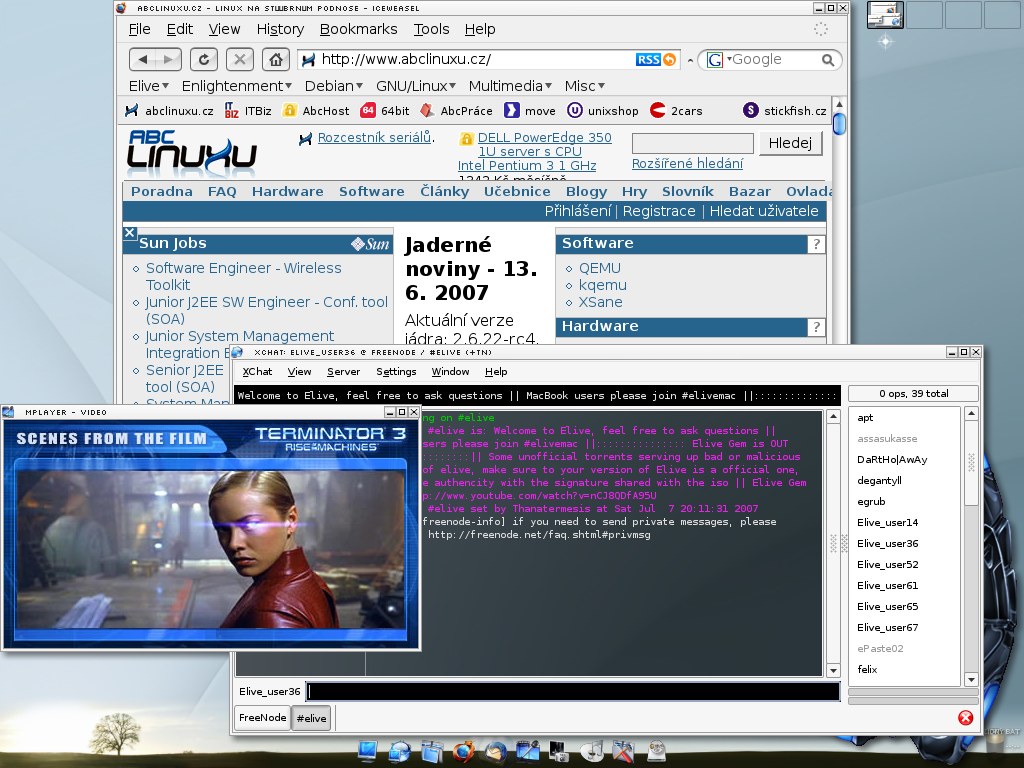Open the XChat Window menu
The image size is (1024, 768).
point(450,372)
